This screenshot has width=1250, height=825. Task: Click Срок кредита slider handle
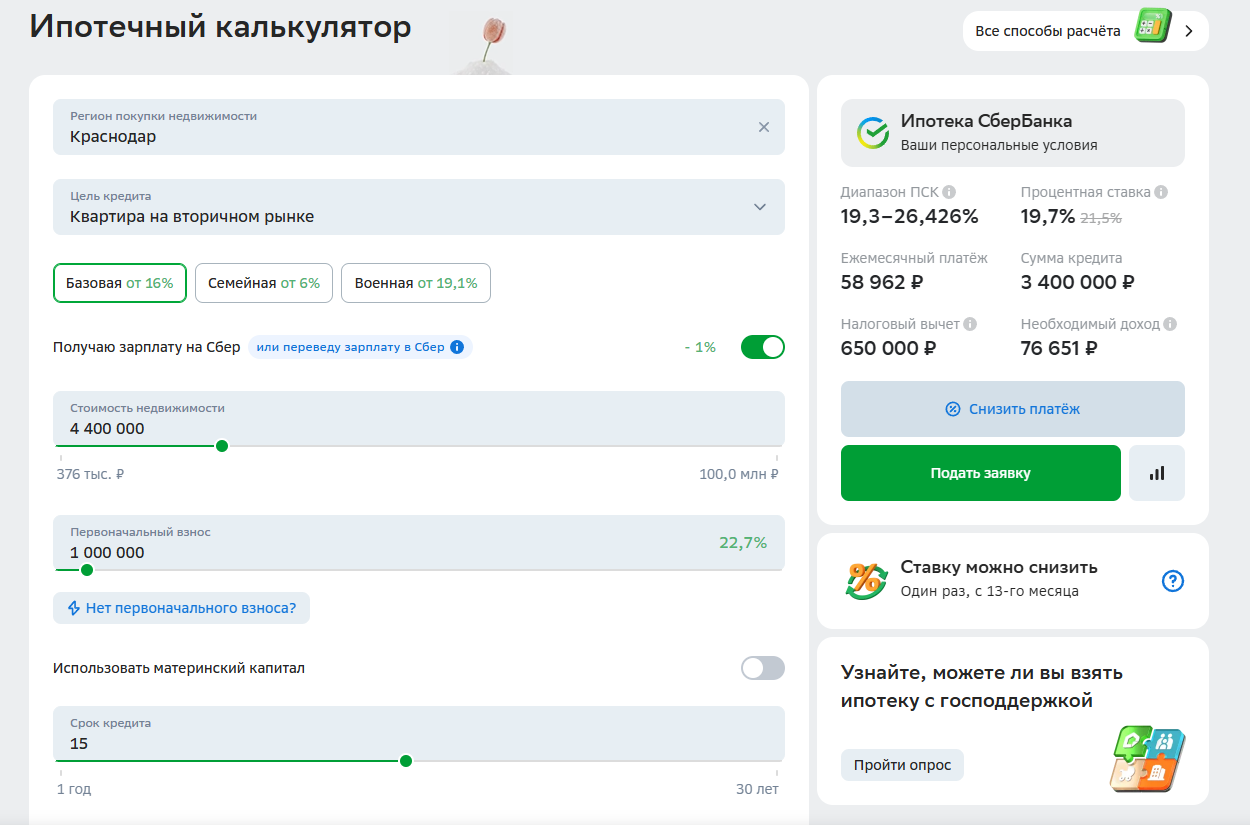(x=406, y=761)
